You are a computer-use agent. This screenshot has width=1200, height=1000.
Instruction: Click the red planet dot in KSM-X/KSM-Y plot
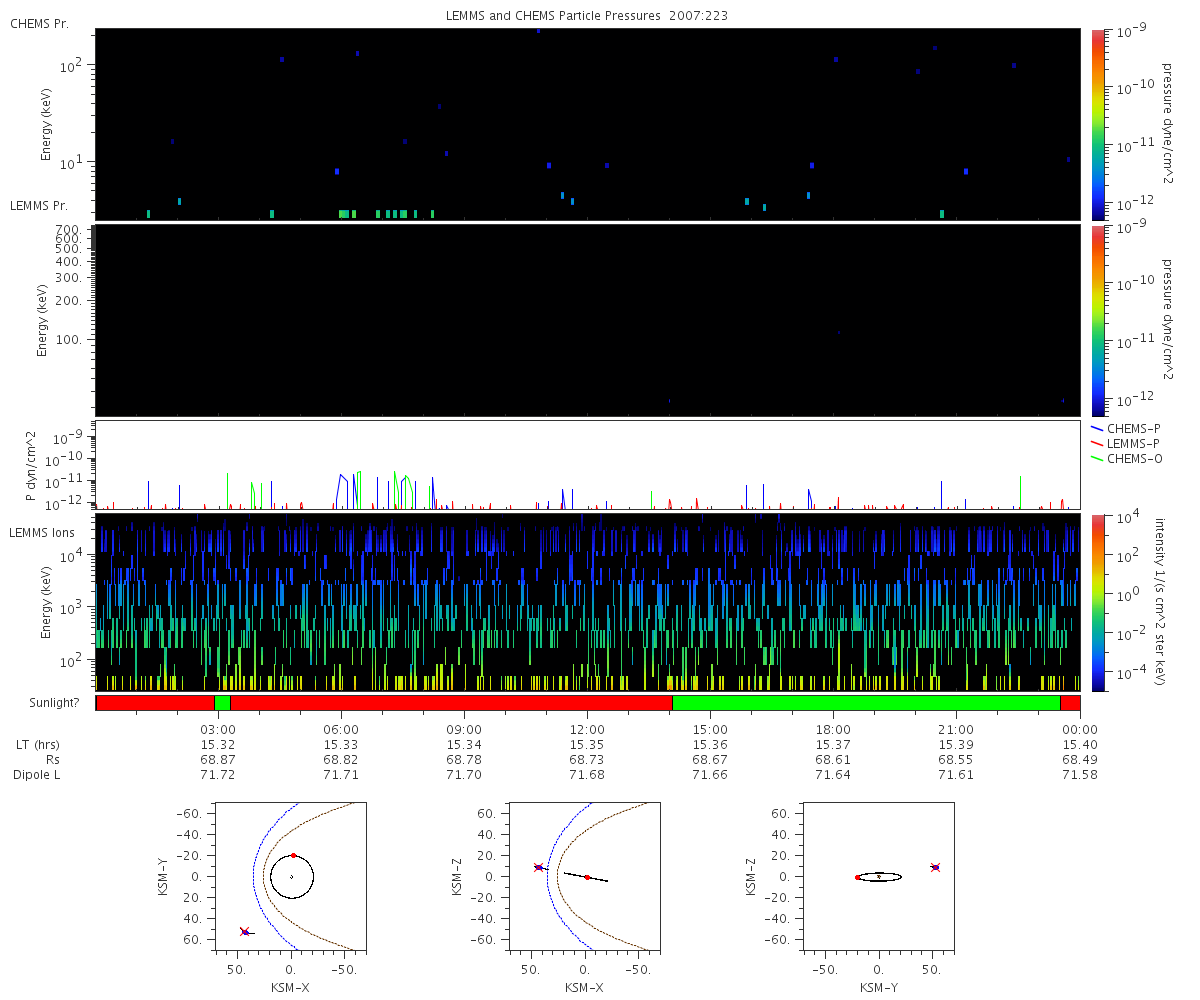293,855
